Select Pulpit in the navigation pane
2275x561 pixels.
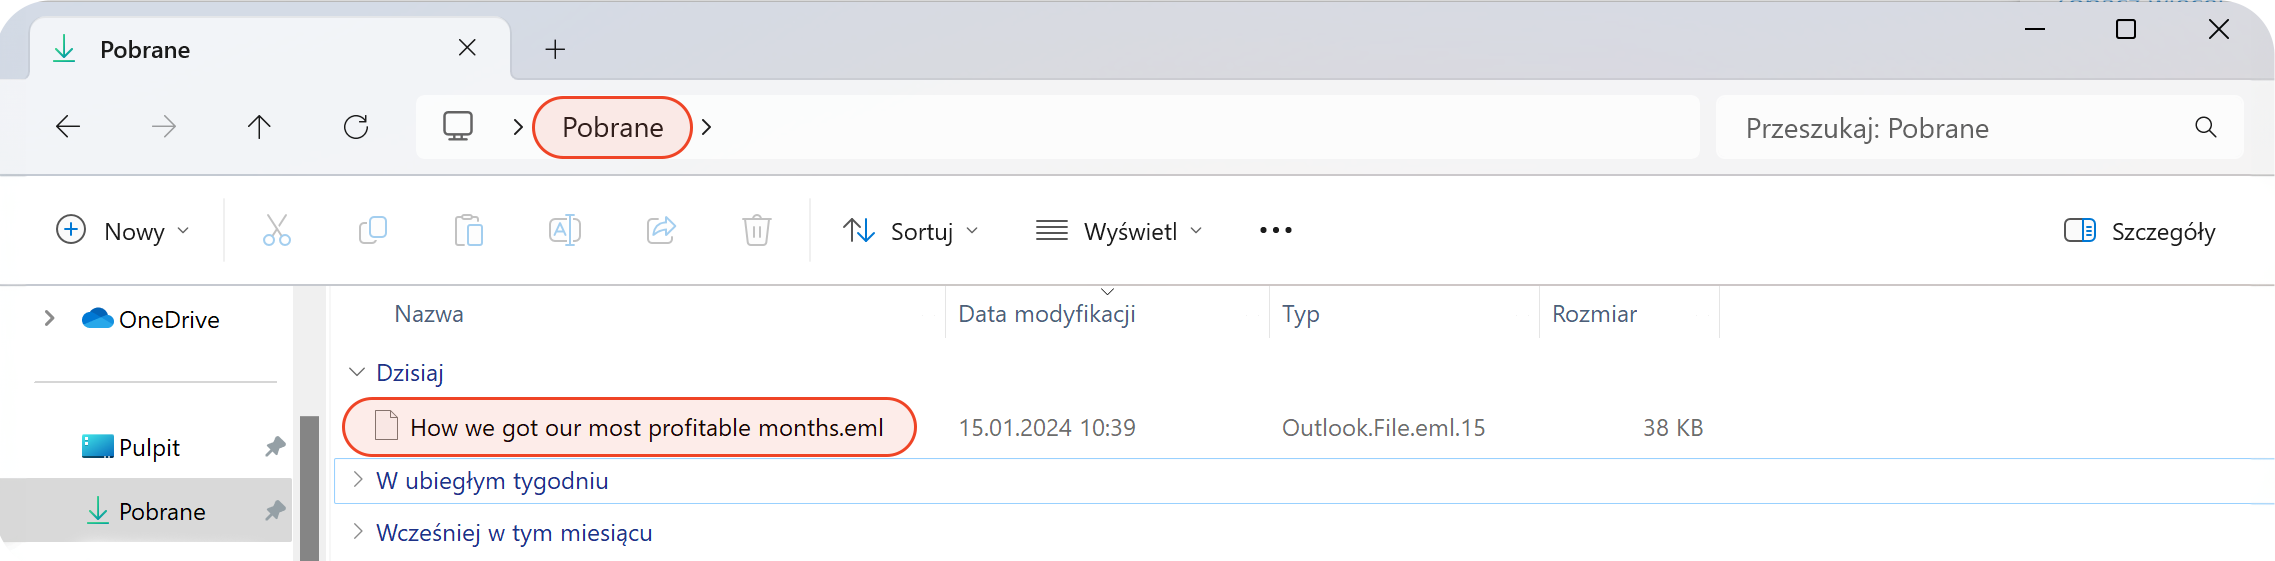148,447
